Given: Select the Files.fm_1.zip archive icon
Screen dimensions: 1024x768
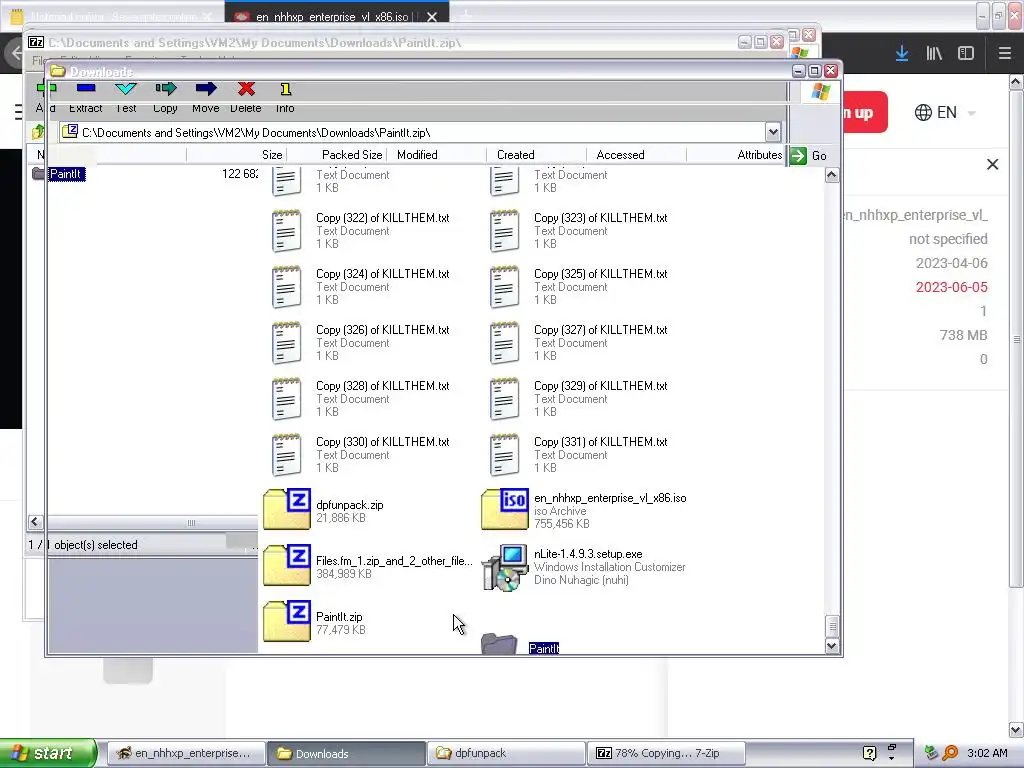Looking at the screenshot, I should [x=287, y=565].
